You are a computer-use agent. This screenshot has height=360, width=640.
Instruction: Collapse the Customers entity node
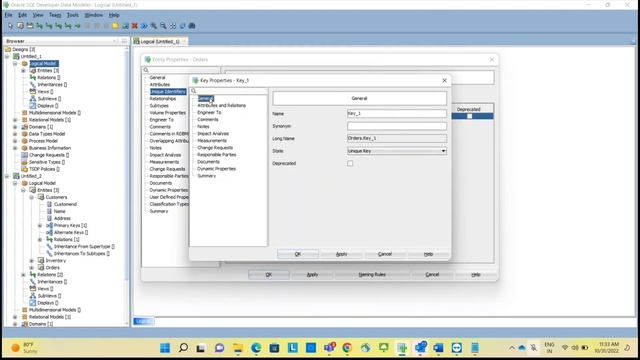tap(31, 197)
